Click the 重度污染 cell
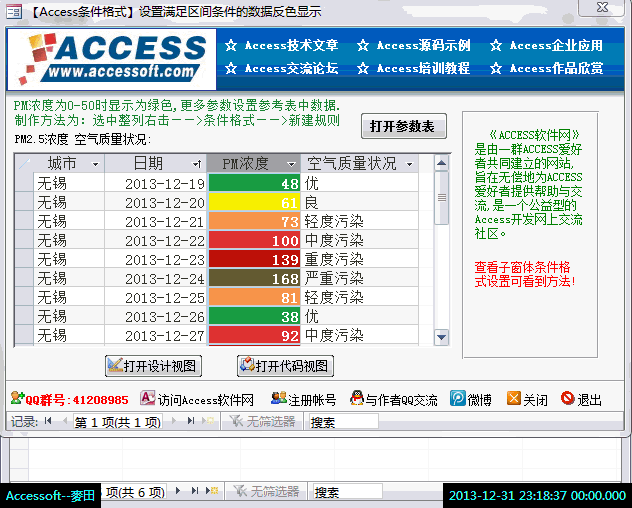This screenshot has width=632, height=508. [x=360, y=260]
